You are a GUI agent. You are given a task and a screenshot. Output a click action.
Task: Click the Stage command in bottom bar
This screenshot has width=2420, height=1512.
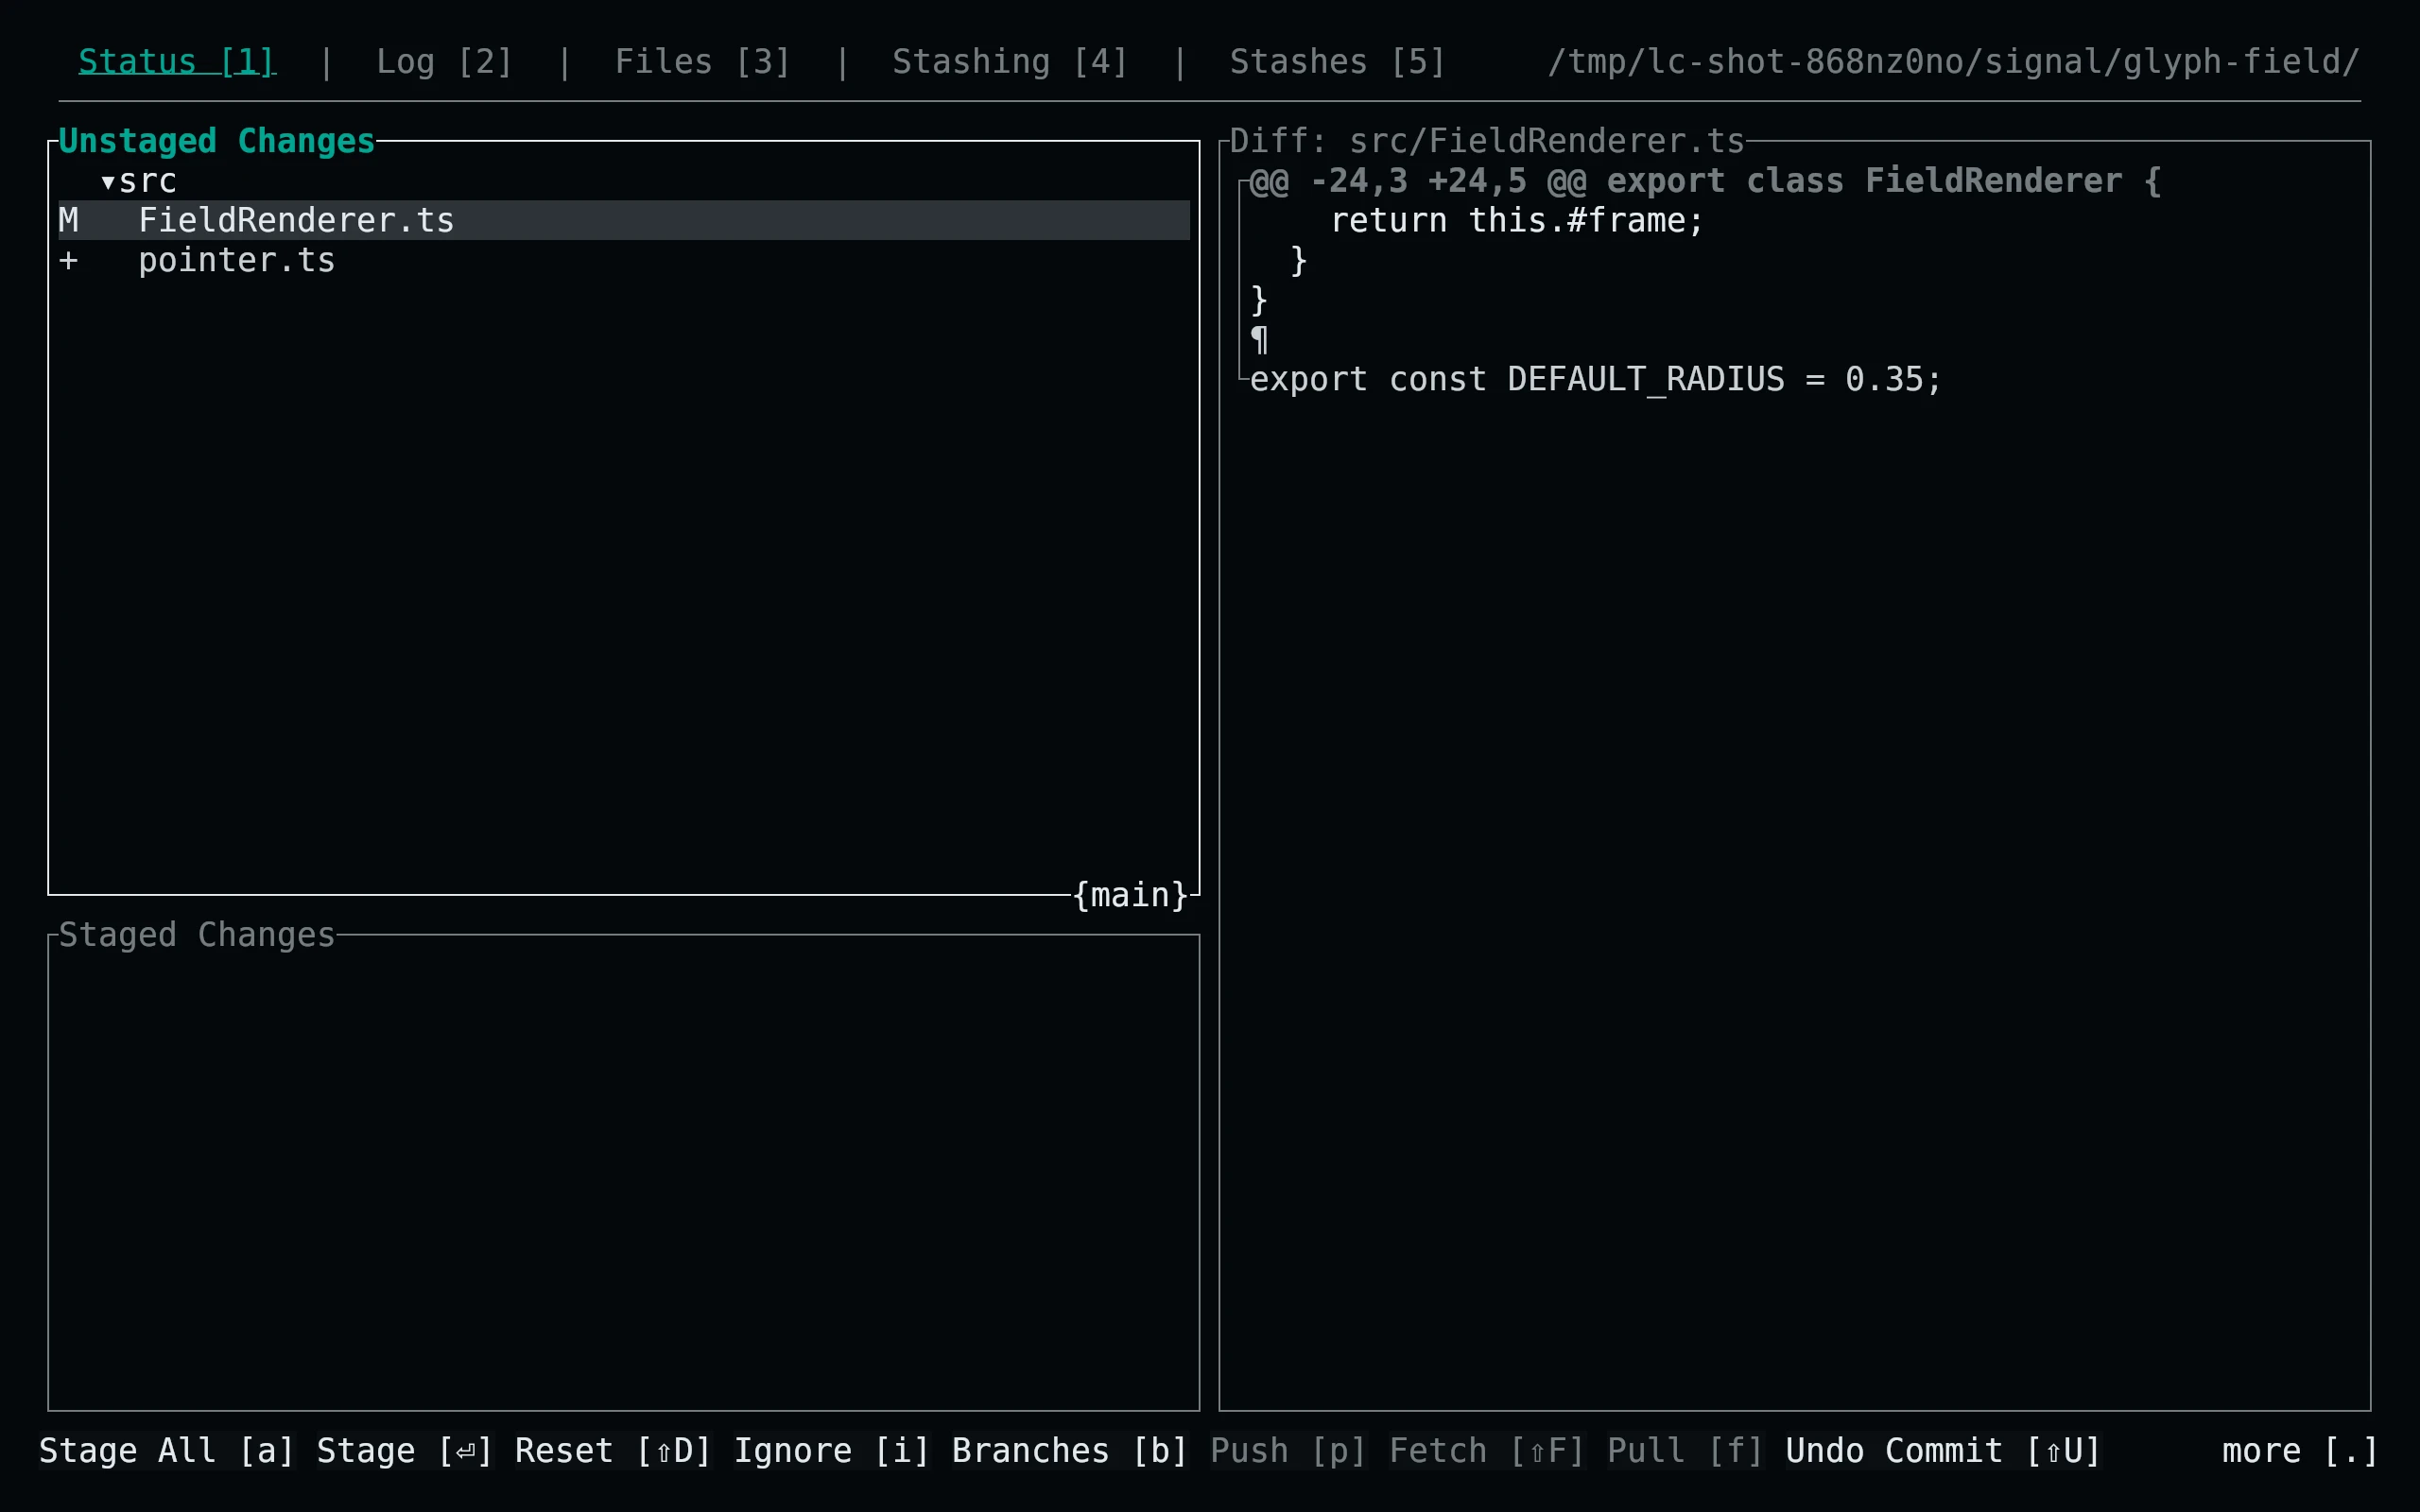405,1450
